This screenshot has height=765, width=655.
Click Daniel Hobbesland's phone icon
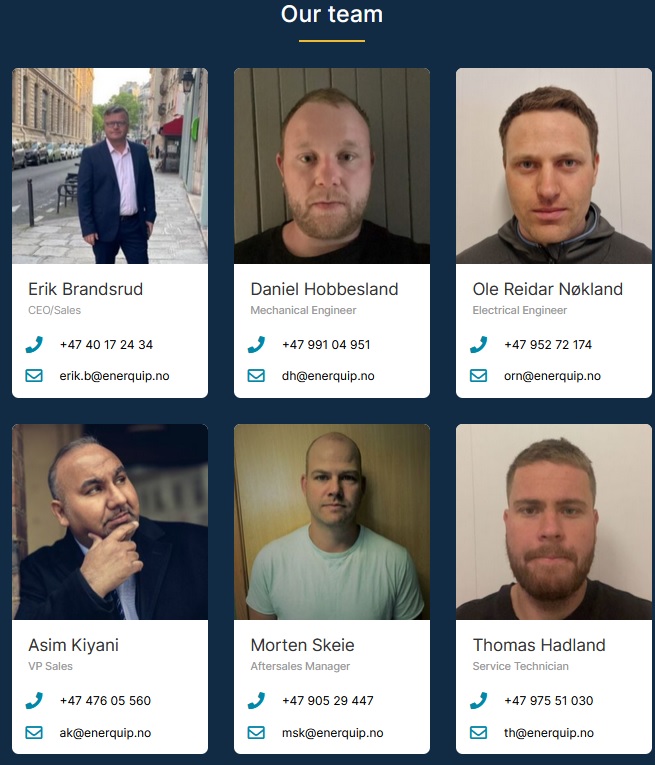pos(256,344)
